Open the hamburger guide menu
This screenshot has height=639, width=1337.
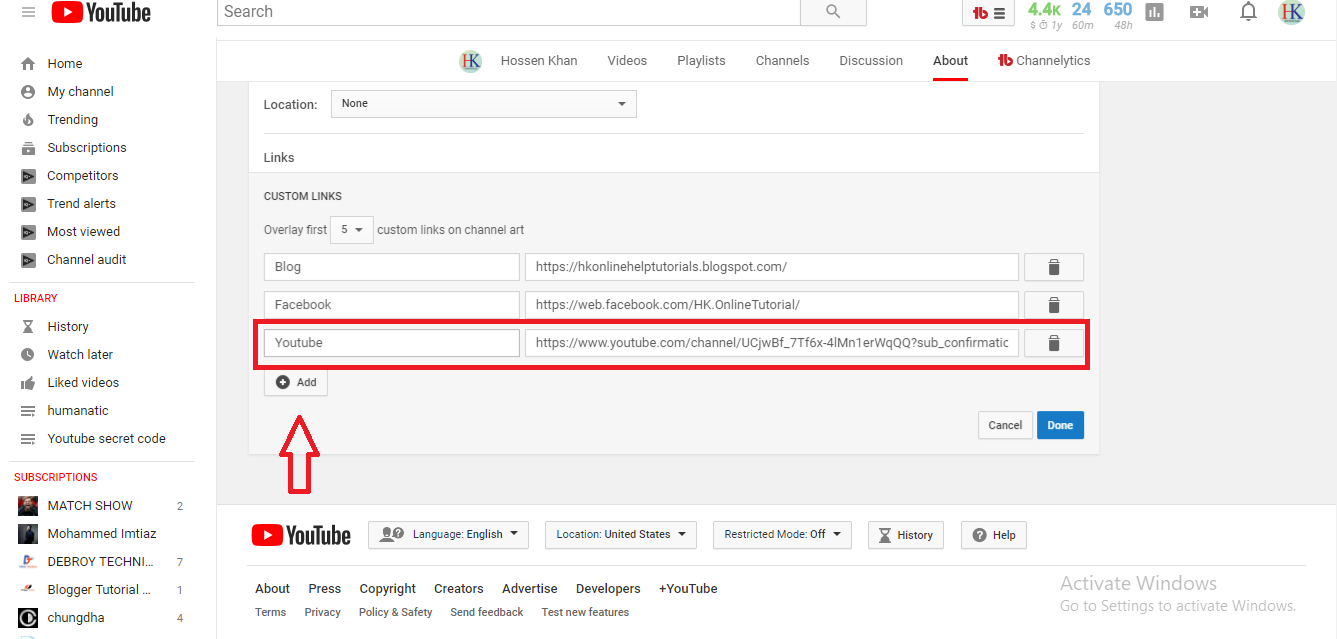pos(28,12)
